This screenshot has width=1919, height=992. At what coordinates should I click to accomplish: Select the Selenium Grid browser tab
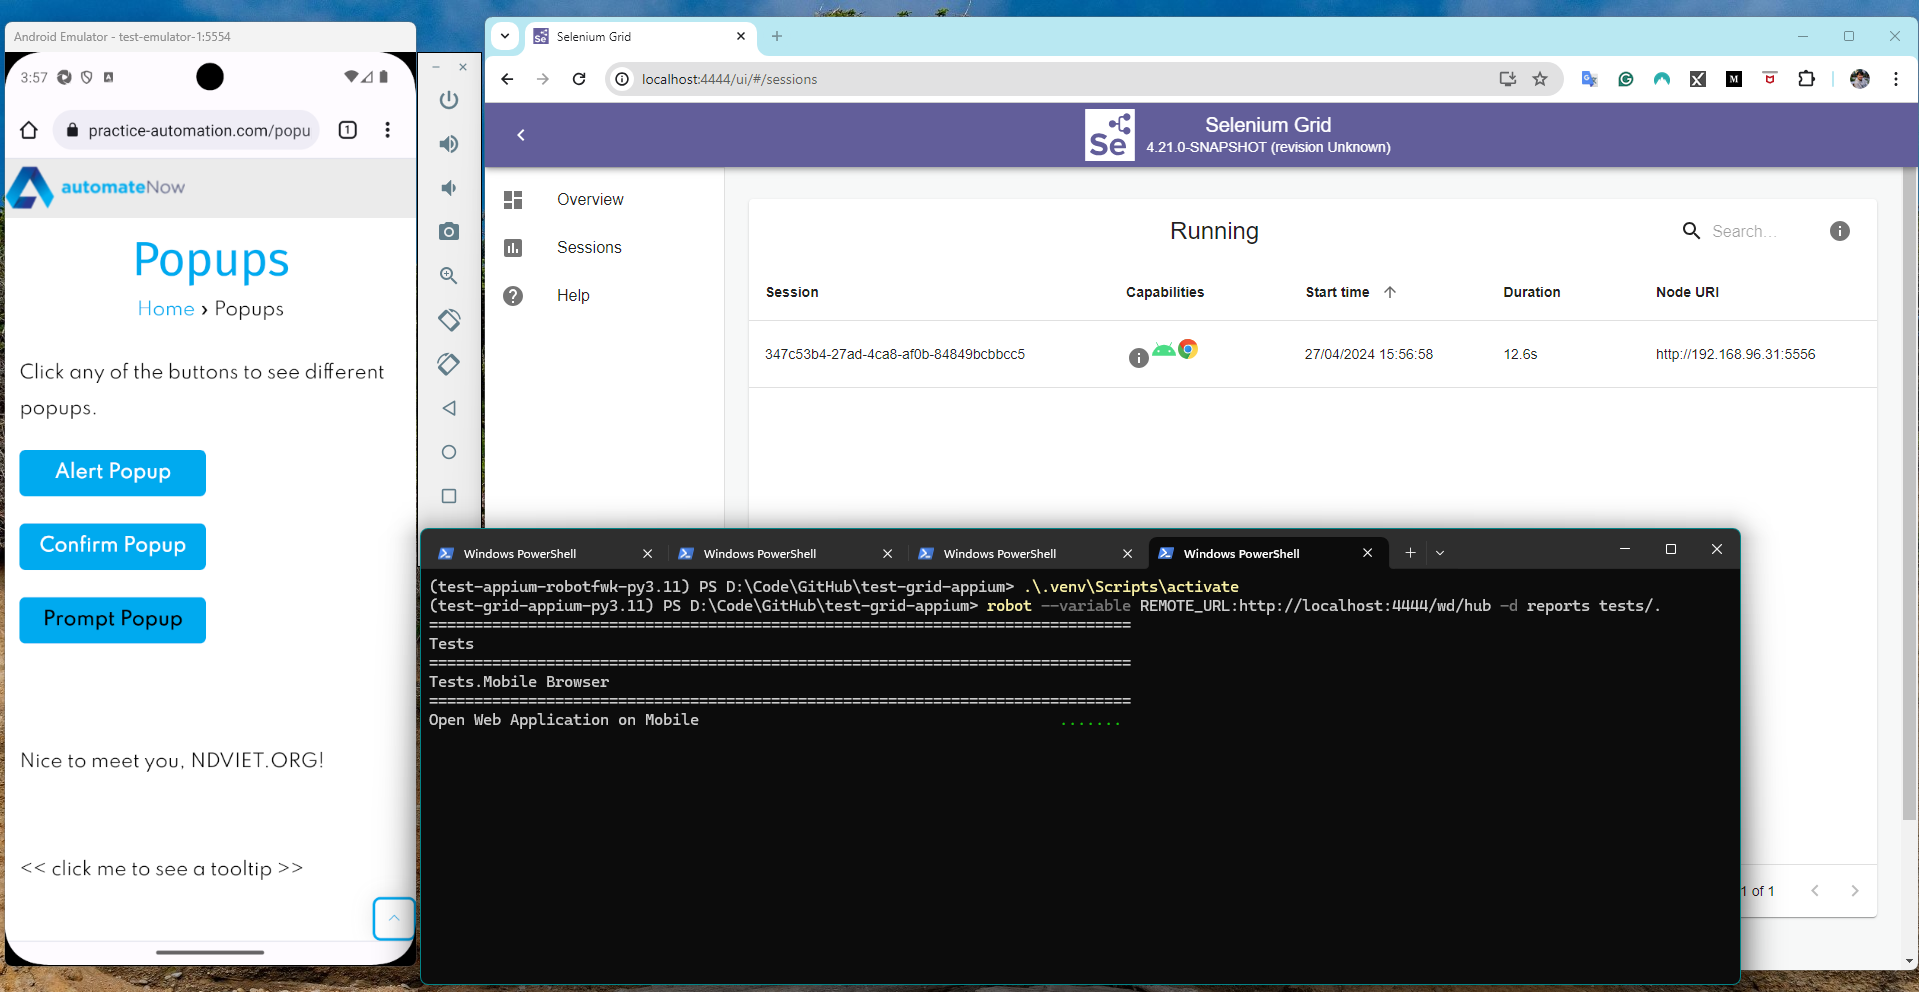tap(640, 36)
